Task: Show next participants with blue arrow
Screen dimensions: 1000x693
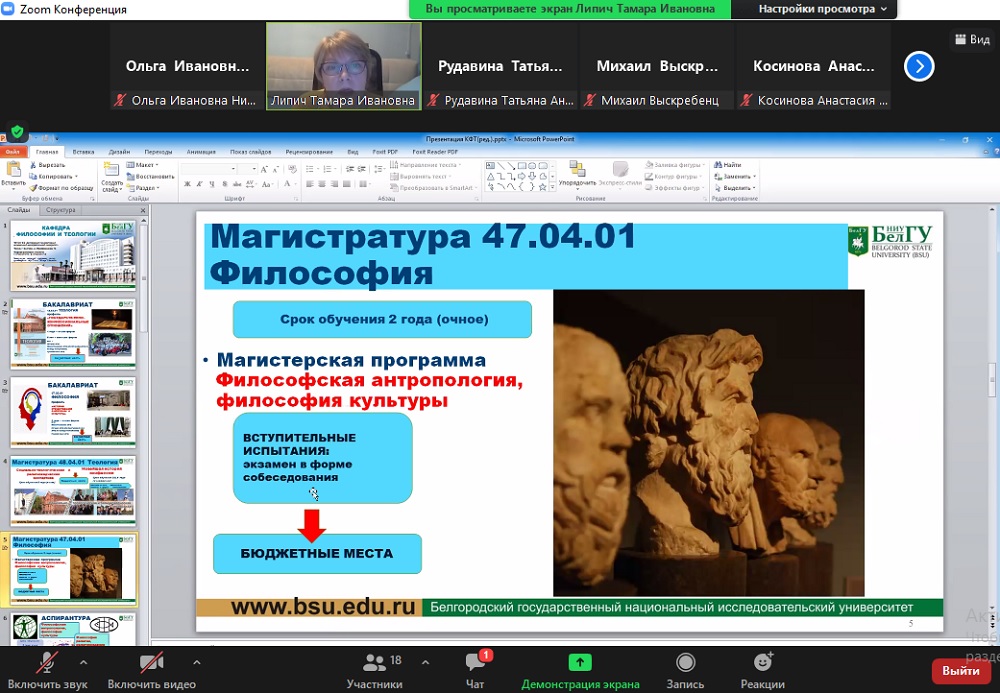Action: tap(918, 66)
